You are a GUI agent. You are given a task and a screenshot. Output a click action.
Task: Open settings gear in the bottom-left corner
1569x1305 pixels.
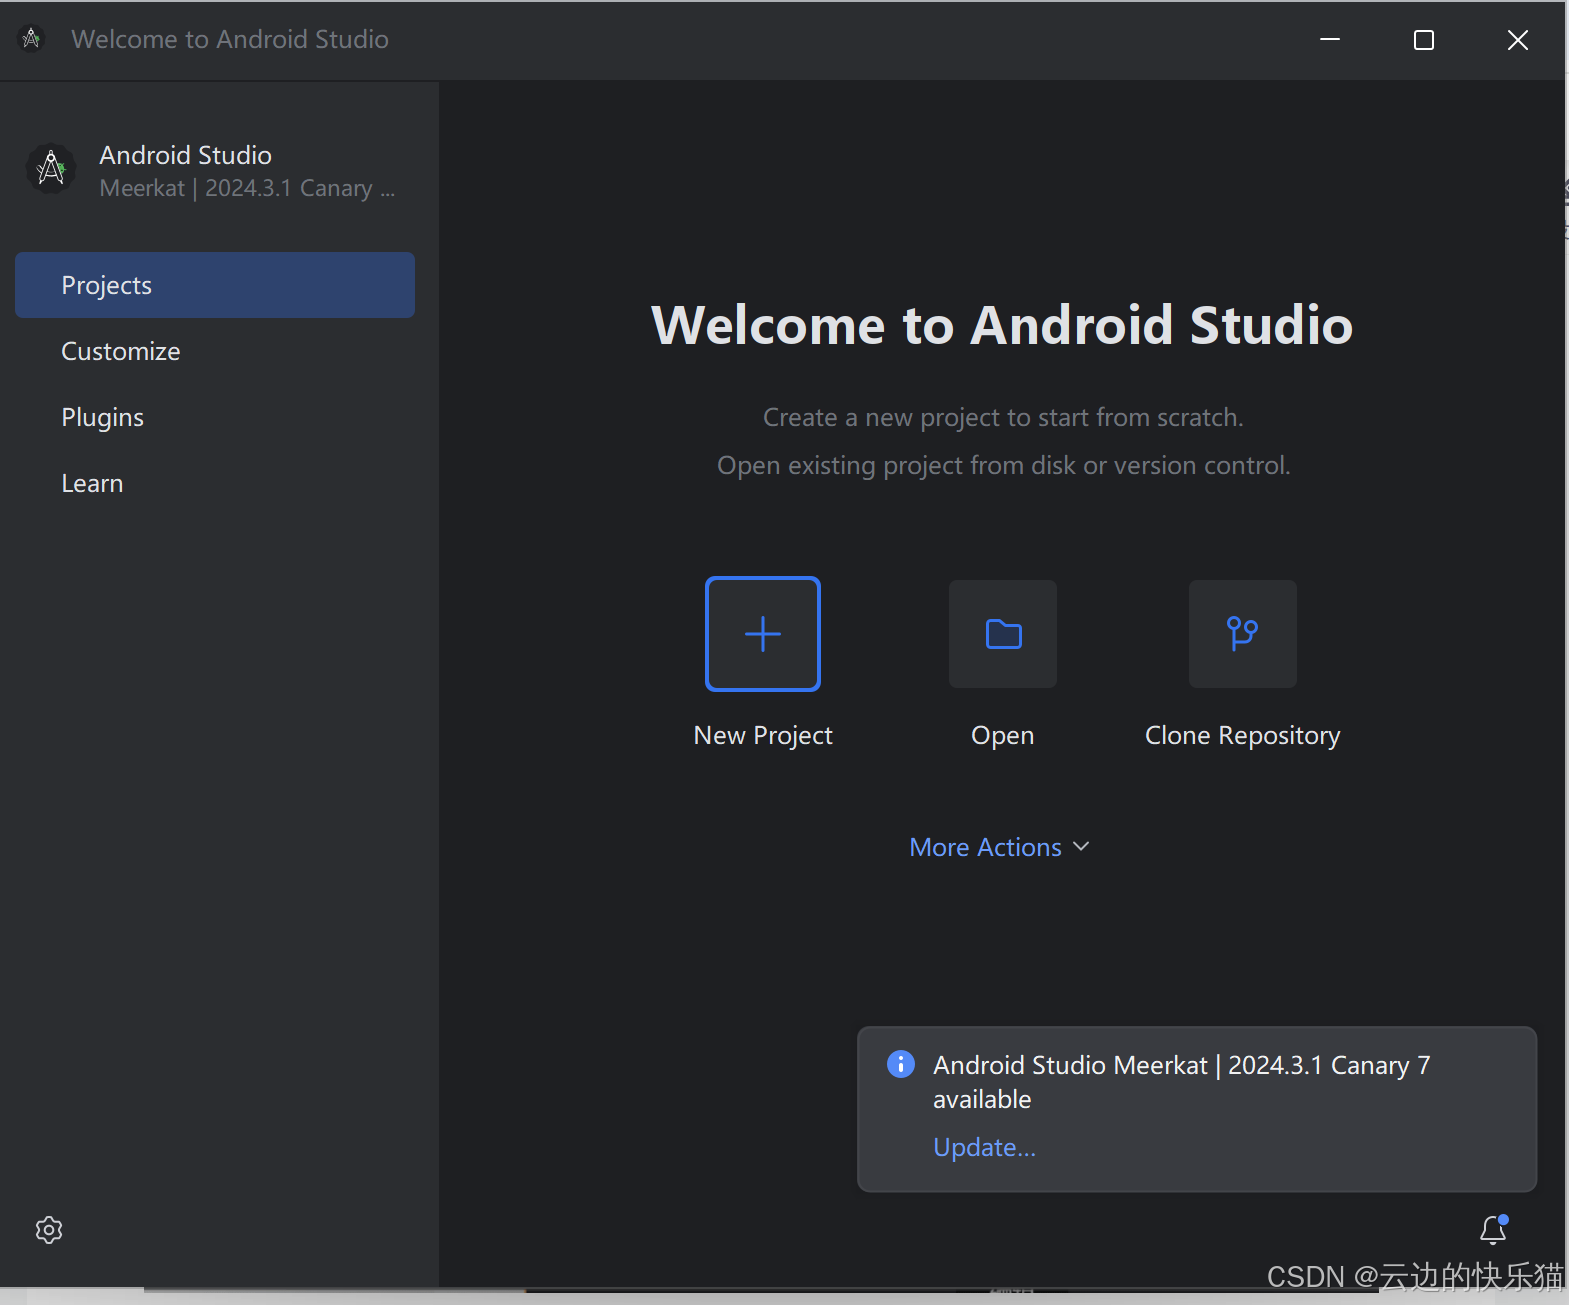click(49, 1230)
